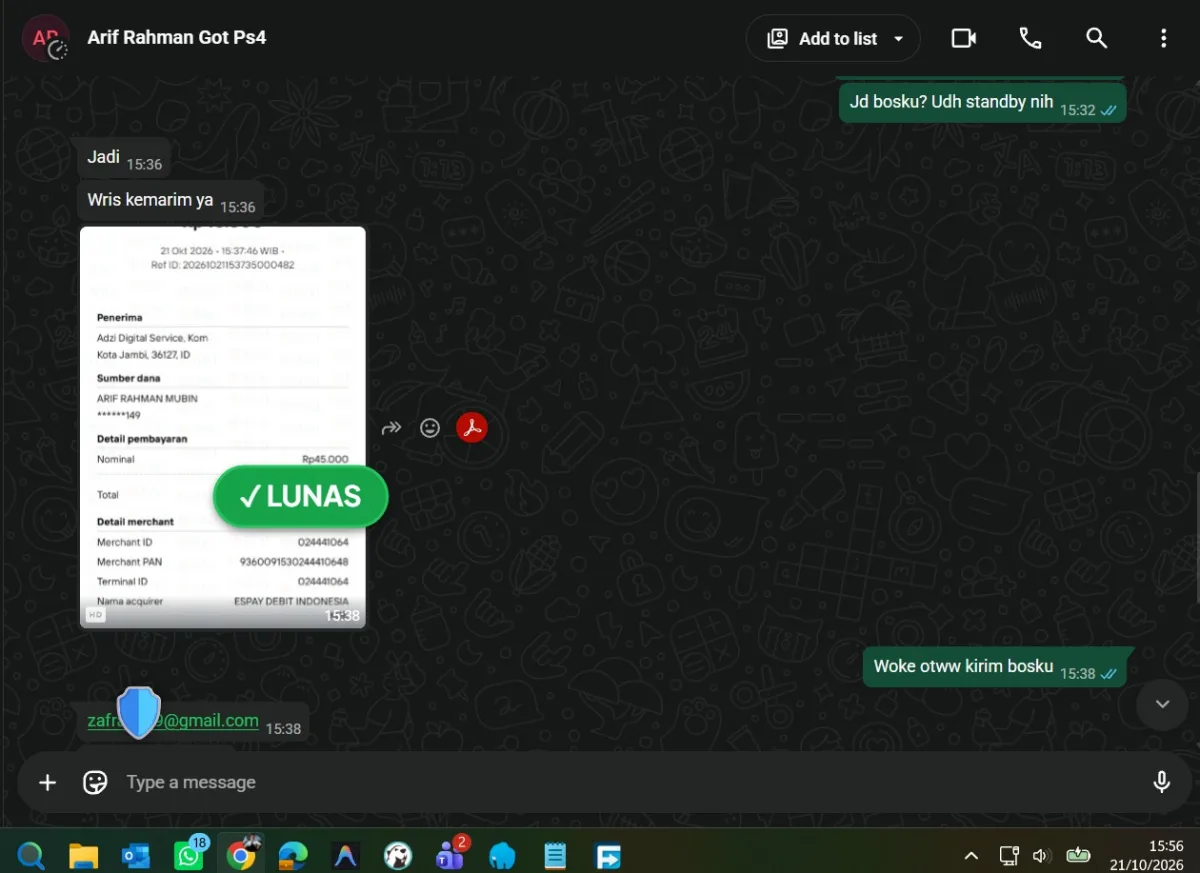This screenshot has width=1200, height=873.
Task: Open the attachment plus menu
Action: (x=47, y=782)
